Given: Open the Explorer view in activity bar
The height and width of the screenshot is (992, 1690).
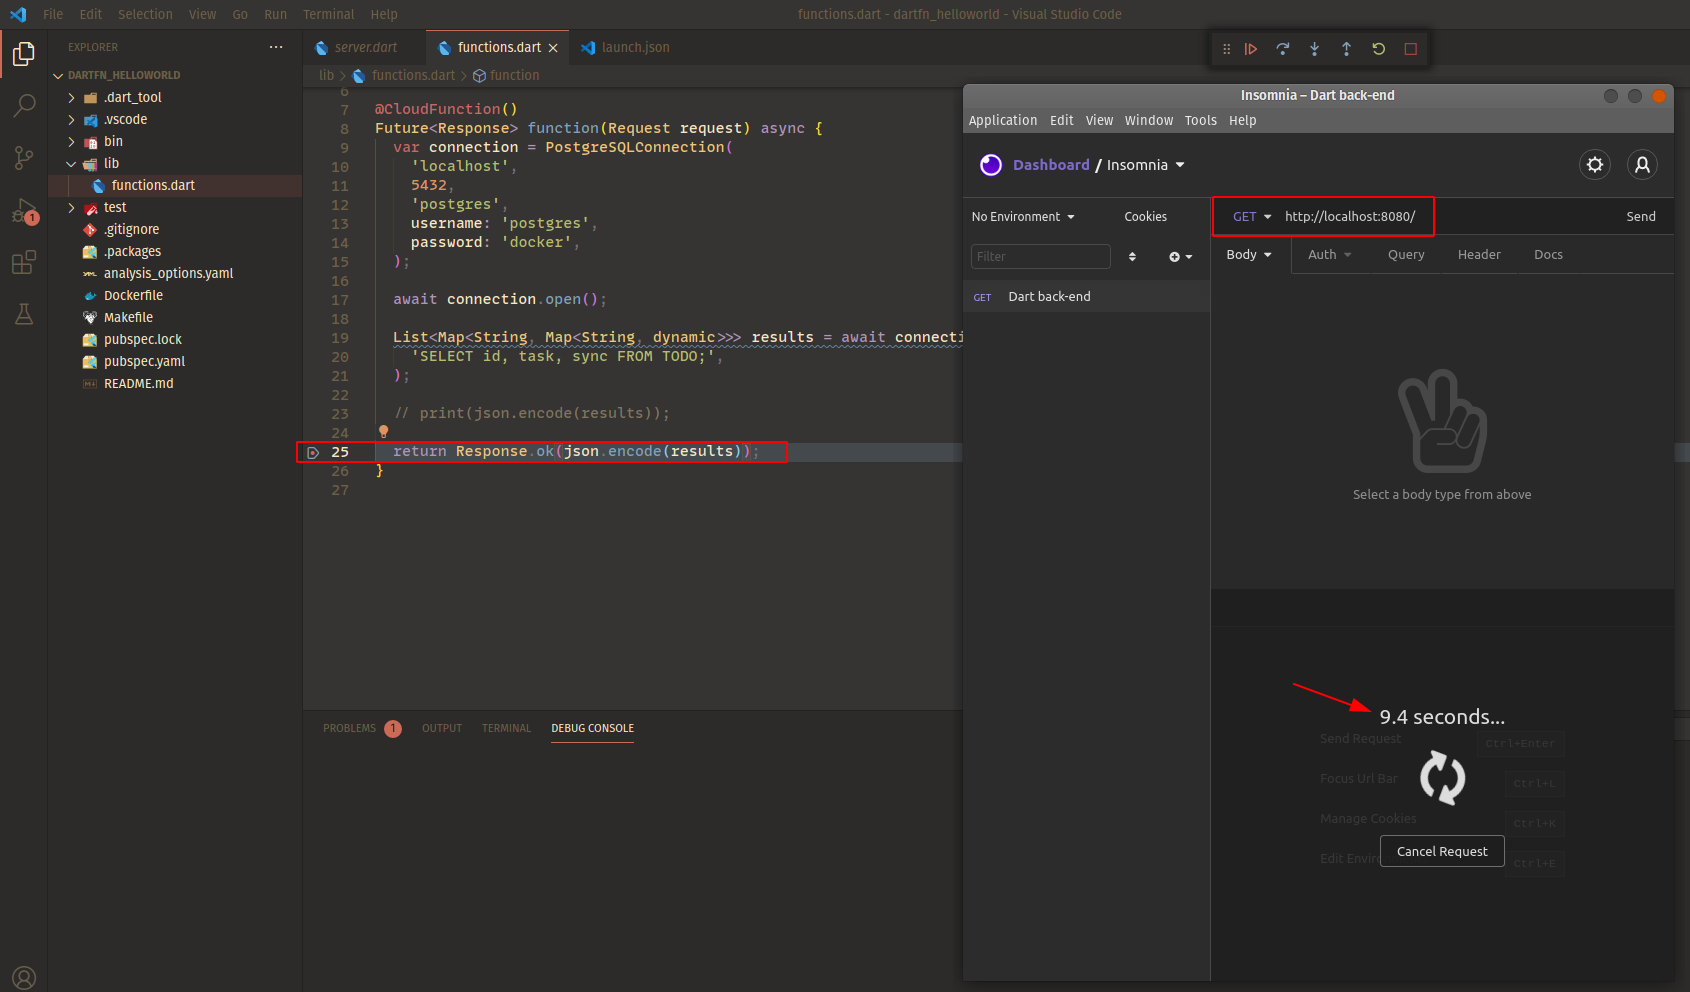Looking at the screenshot, I should click(x=24, y=54).
